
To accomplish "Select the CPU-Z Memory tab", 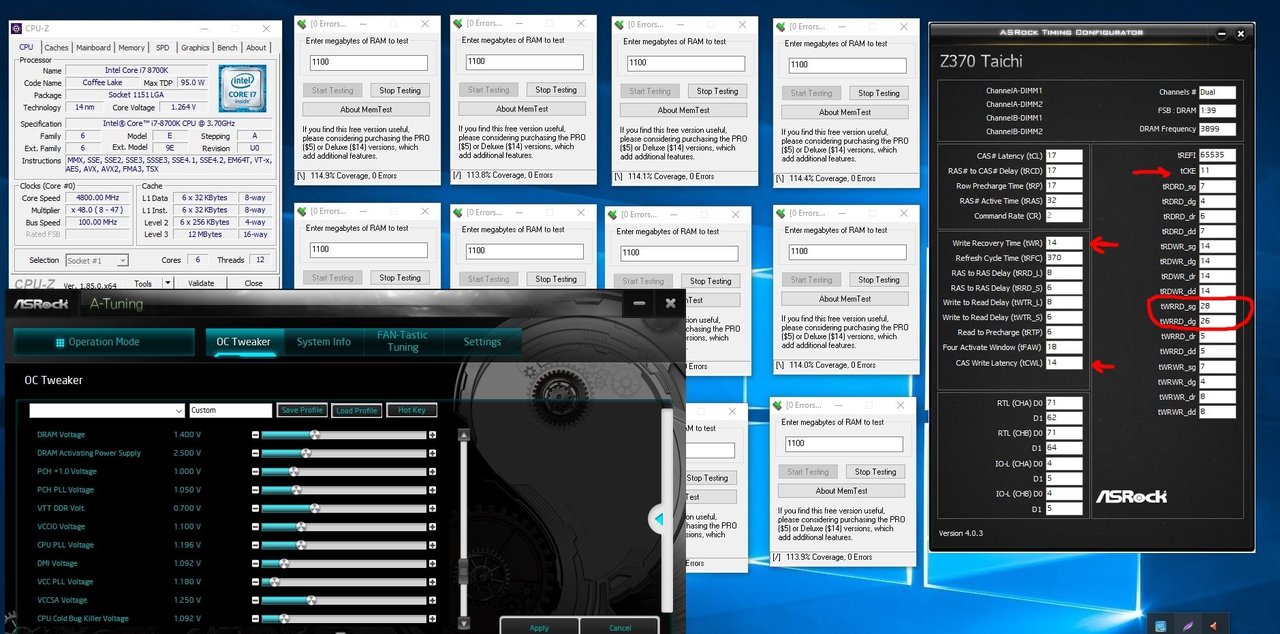I will [x=132, y=47].
